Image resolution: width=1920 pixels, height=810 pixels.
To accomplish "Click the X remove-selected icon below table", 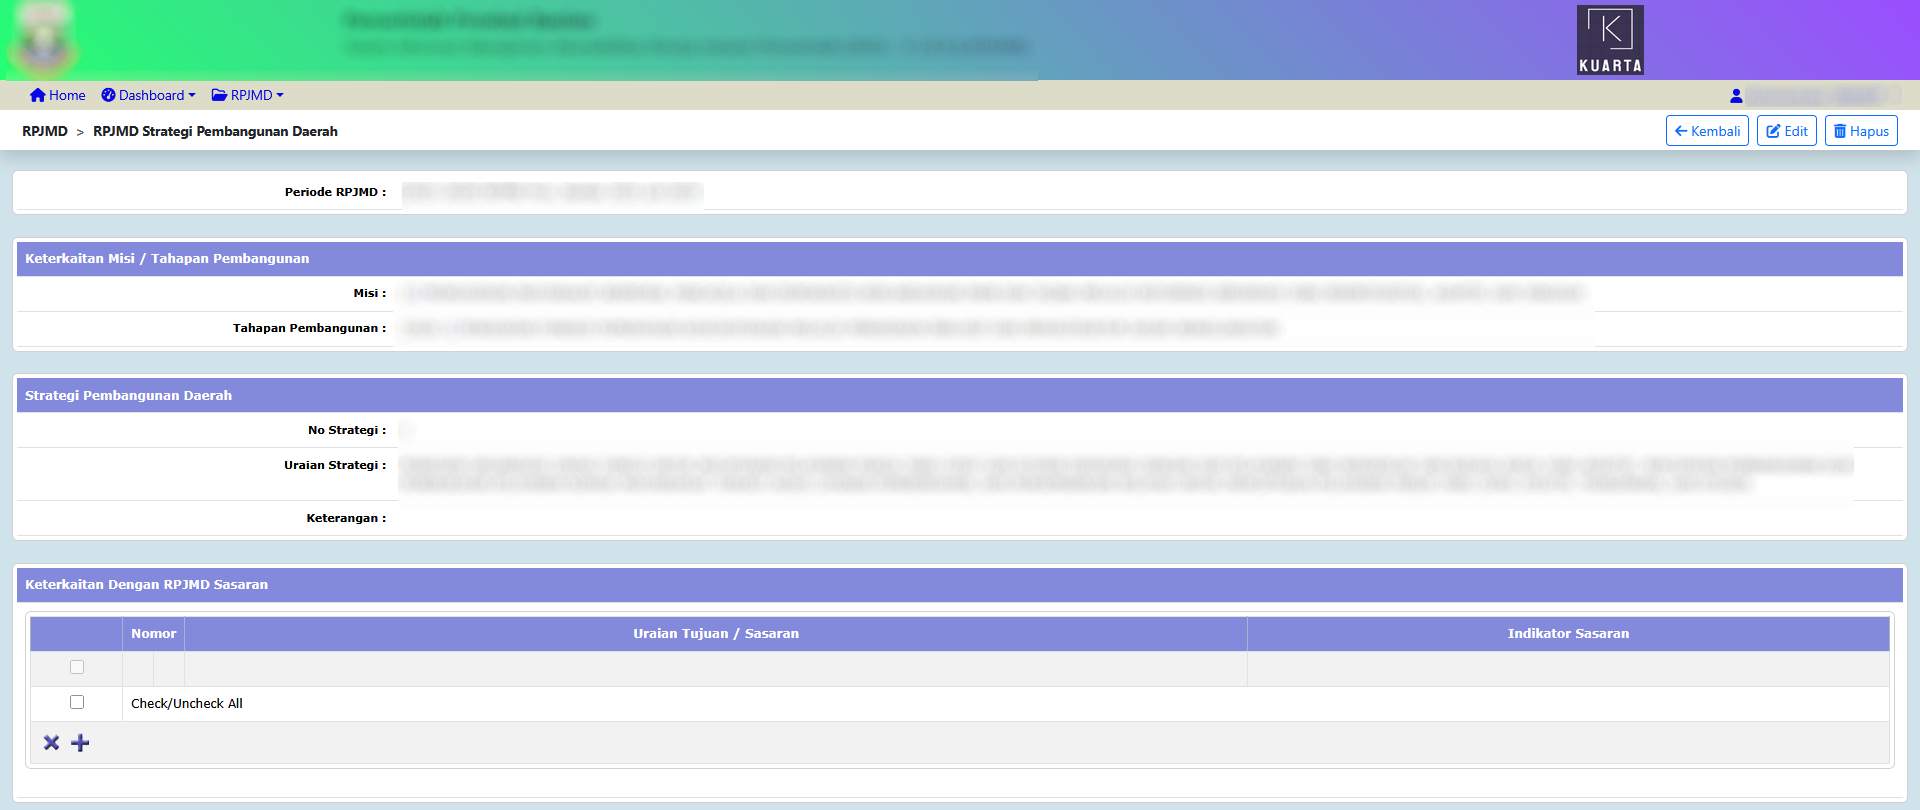I will [52, 743].
